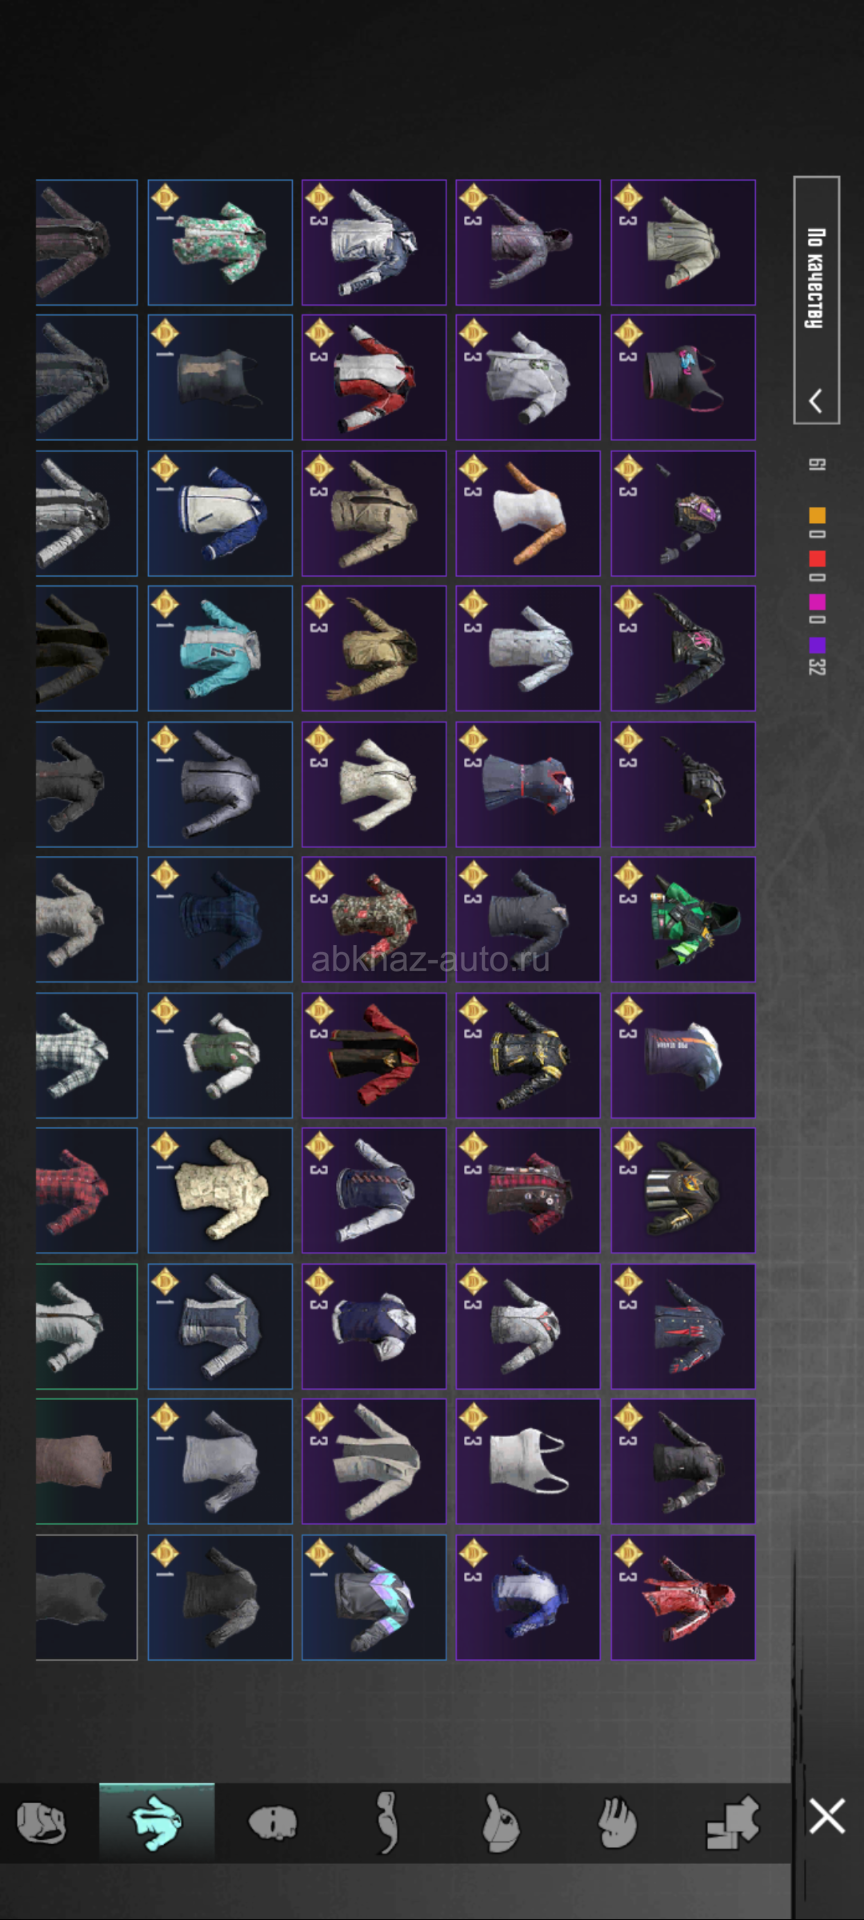Select the green neon hooded jacket
Screen dimensions: 864x1920
[683, 919]
